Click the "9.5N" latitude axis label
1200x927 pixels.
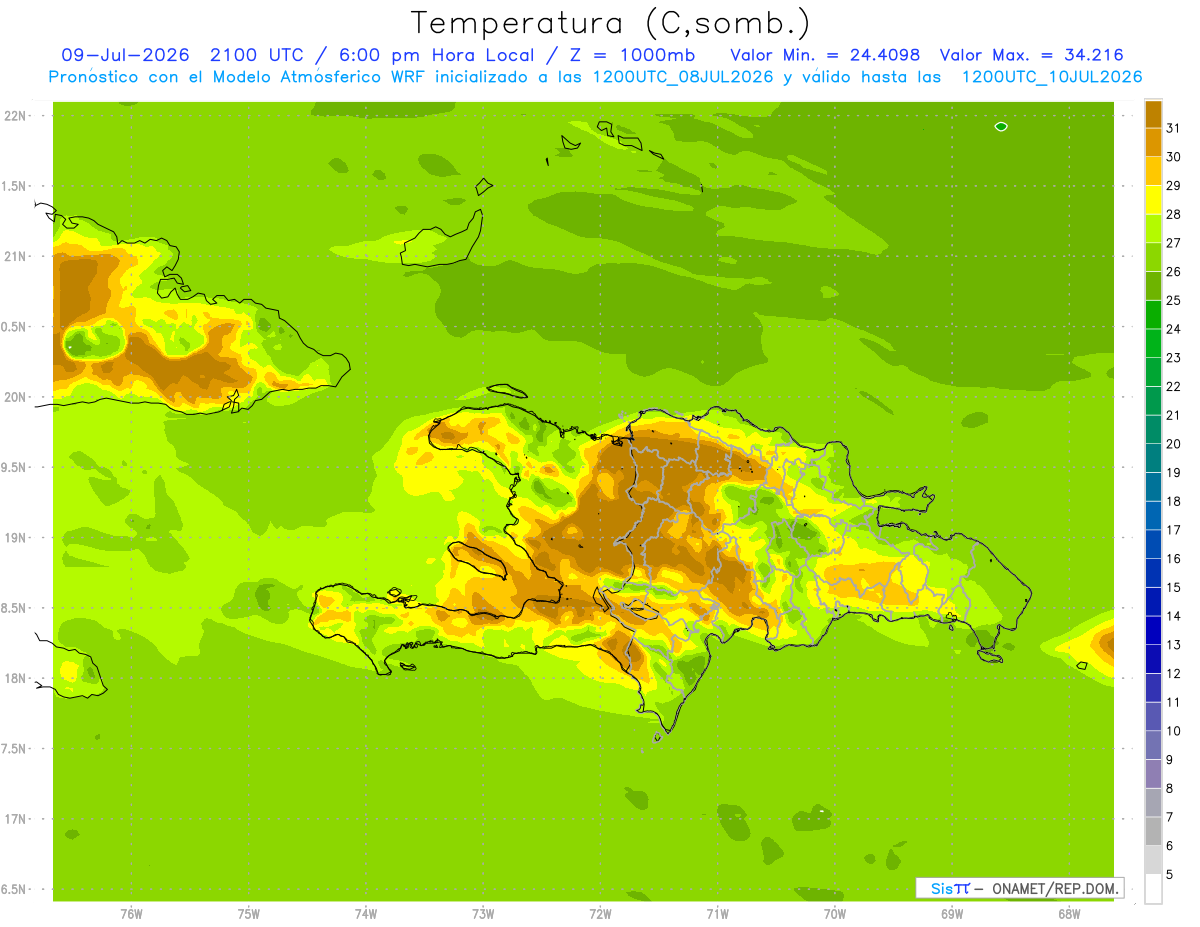coord(14,467)
